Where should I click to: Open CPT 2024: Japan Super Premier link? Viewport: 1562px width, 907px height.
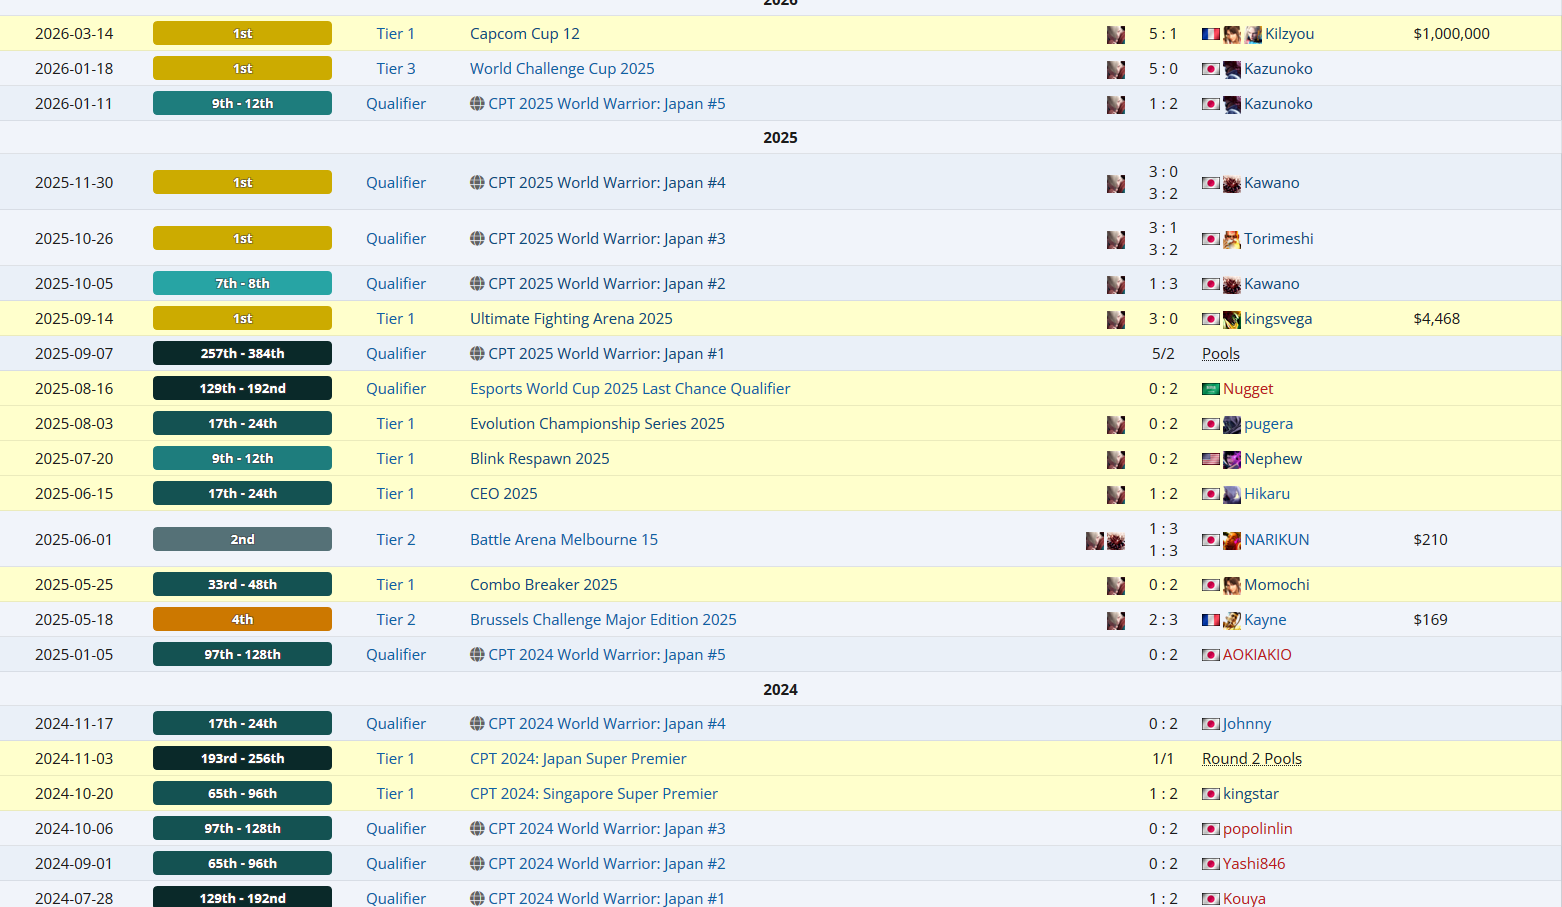click(578, 759)
